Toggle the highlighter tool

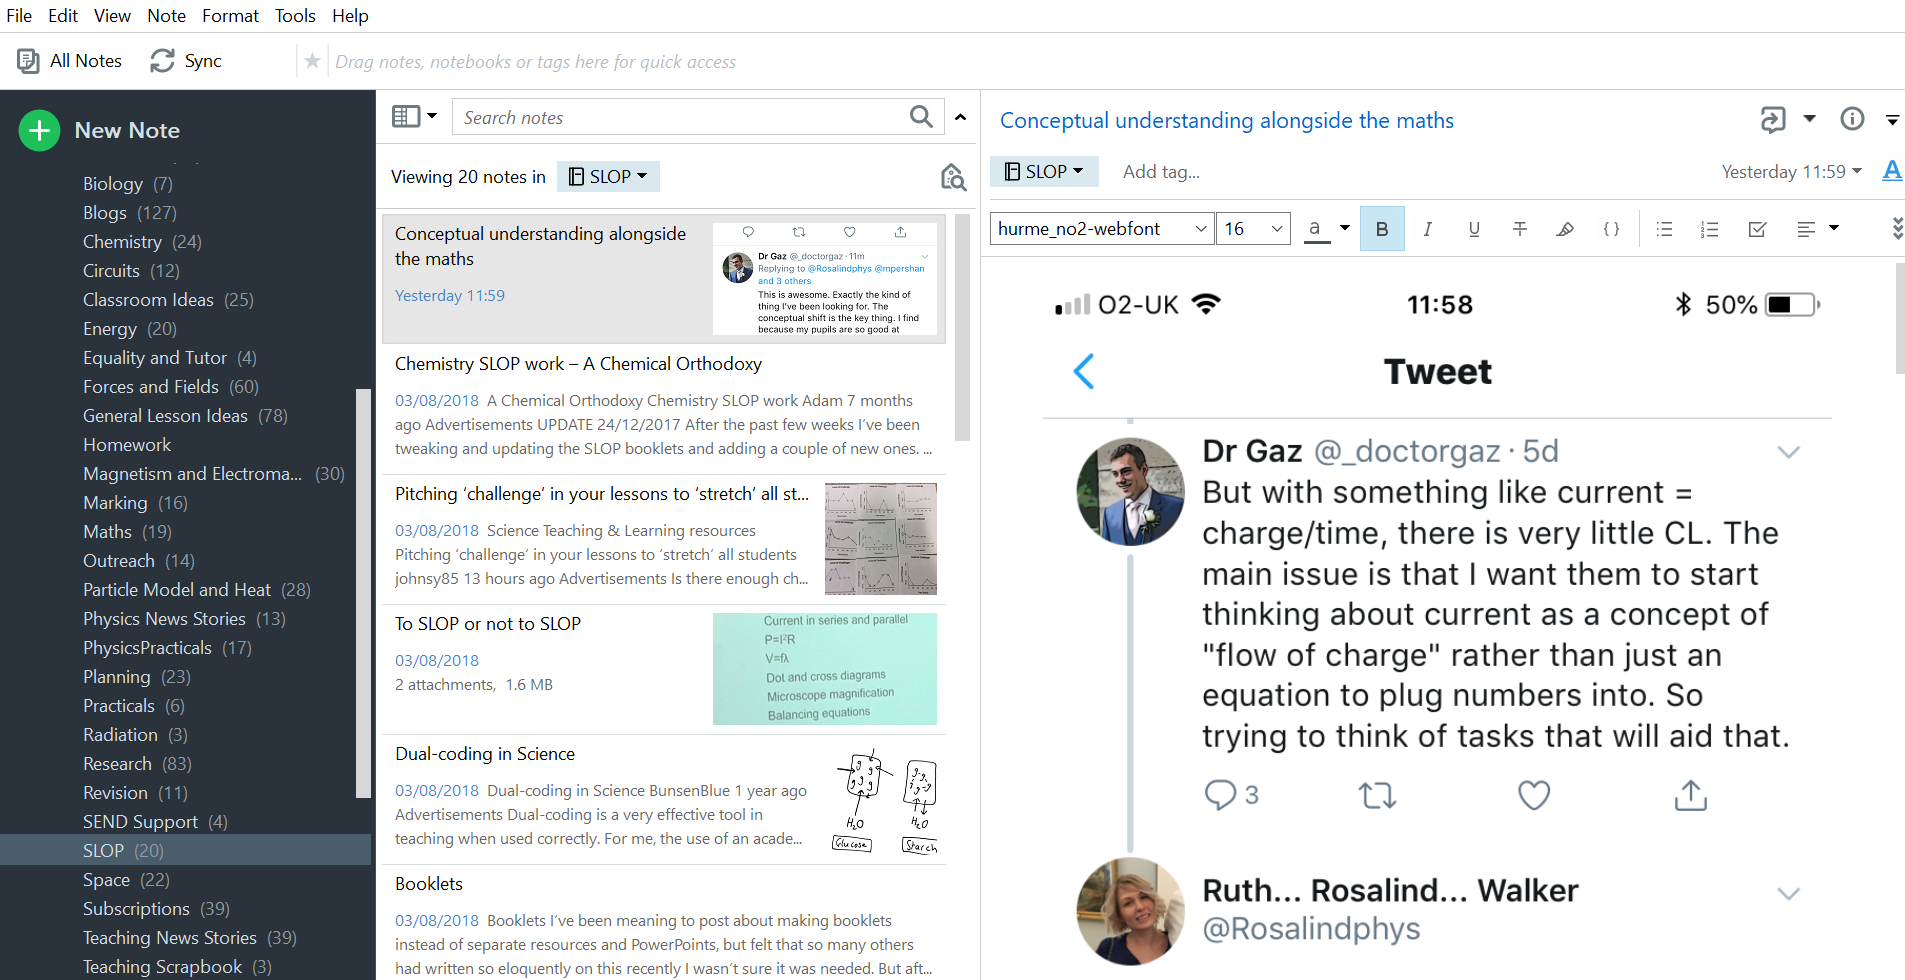[x=1565, y=229]
